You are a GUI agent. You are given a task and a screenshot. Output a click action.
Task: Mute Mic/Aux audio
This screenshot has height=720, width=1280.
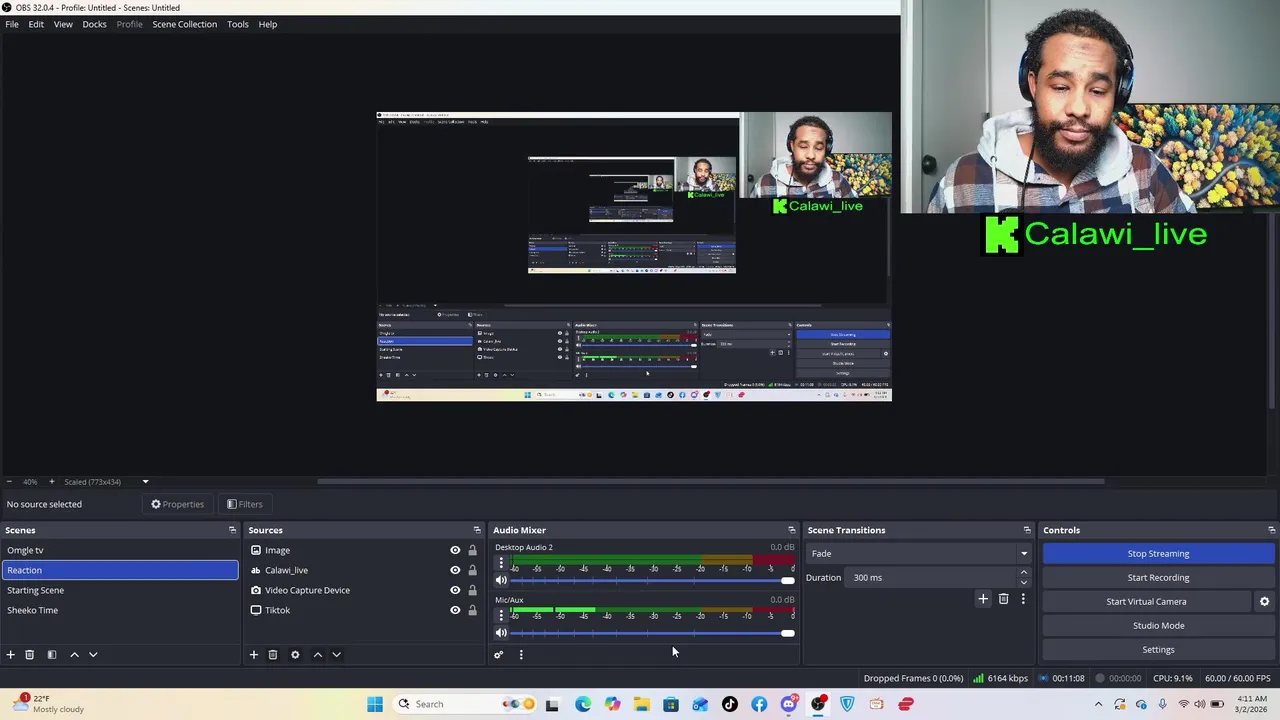tap(501, 633)
